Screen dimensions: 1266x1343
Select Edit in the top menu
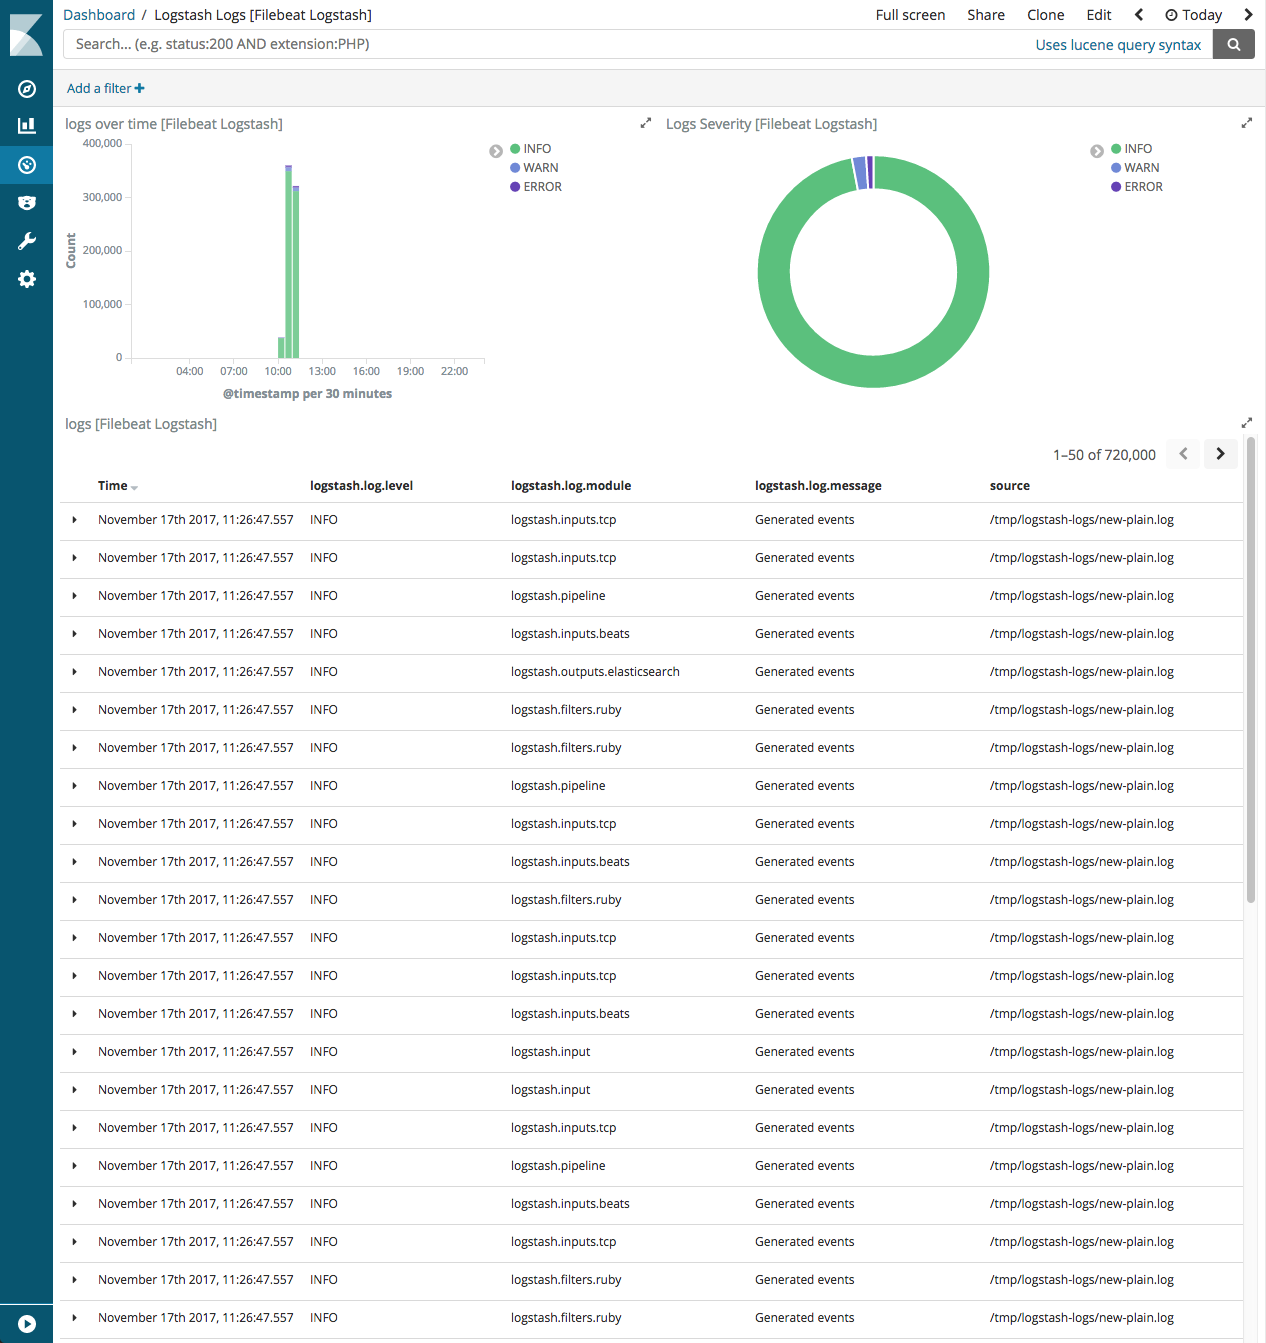coord(1098,14)
